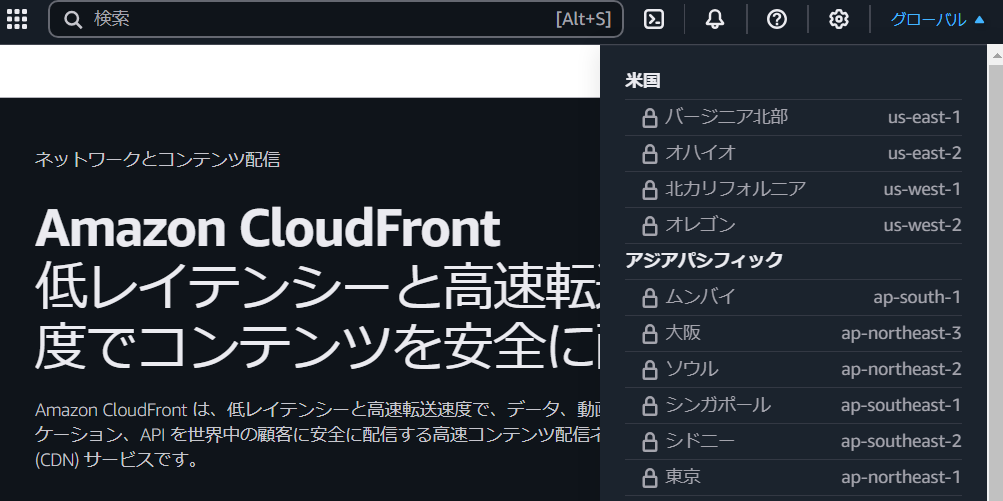Image resolution: width=1003 pixels, height=501 pixels.
Task: Click the lock icon beside 東京
Action: (649, 477)
